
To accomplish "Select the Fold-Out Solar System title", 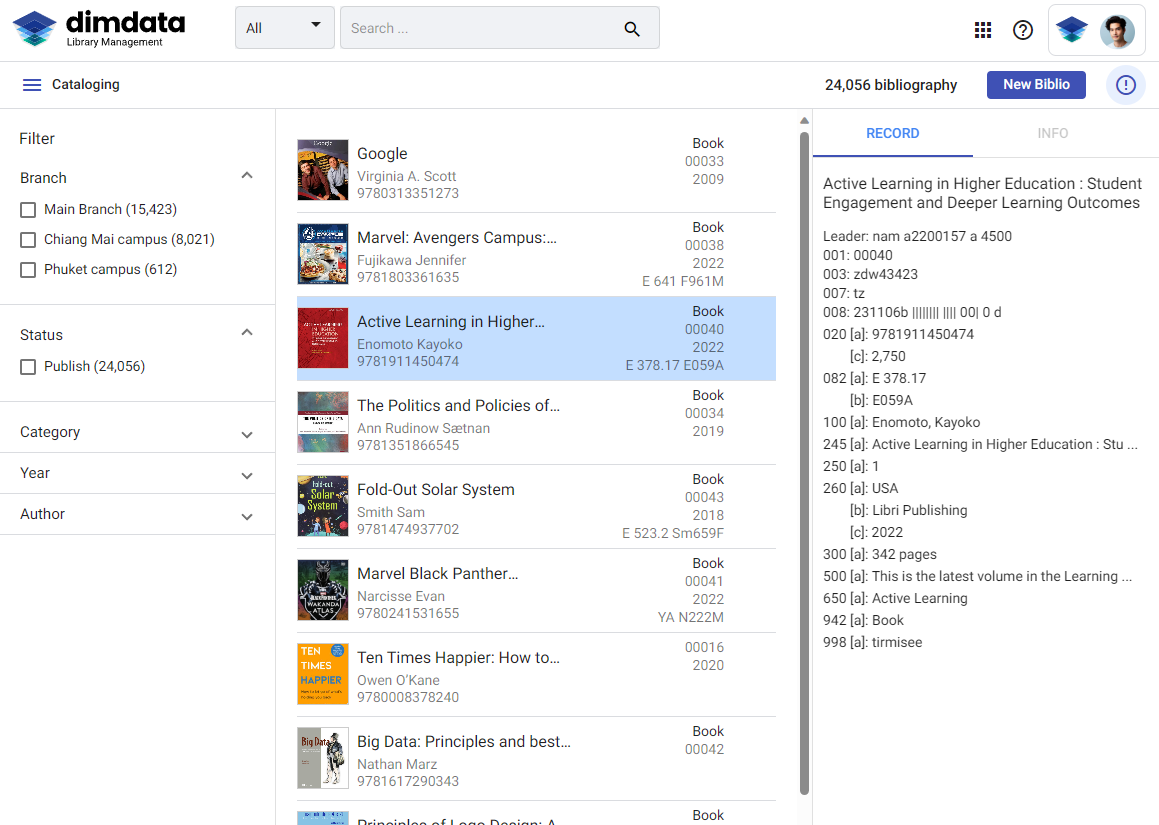I will pyautogui.click(x=435, y=489).
